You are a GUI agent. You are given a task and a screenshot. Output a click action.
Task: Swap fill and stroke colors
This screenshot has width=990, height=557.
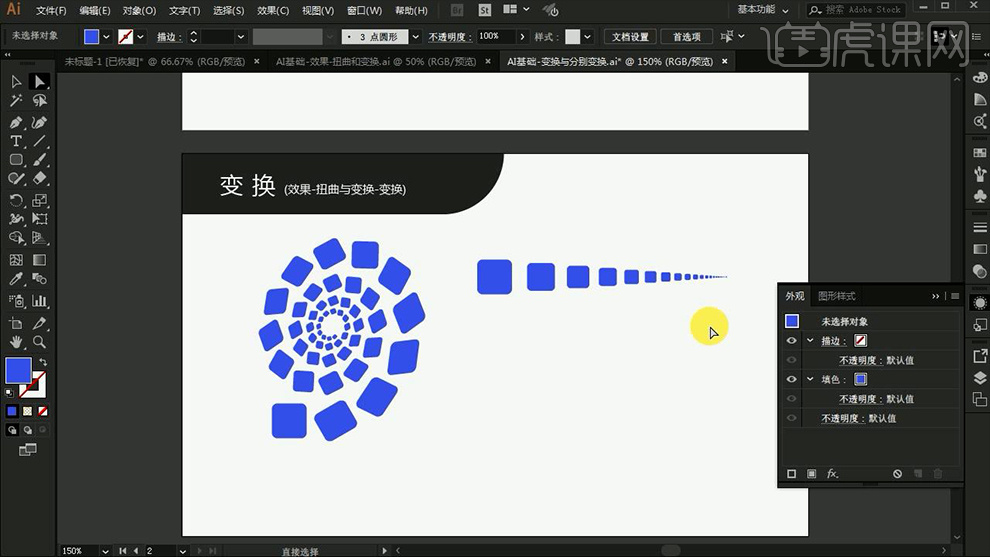(43, 362)
